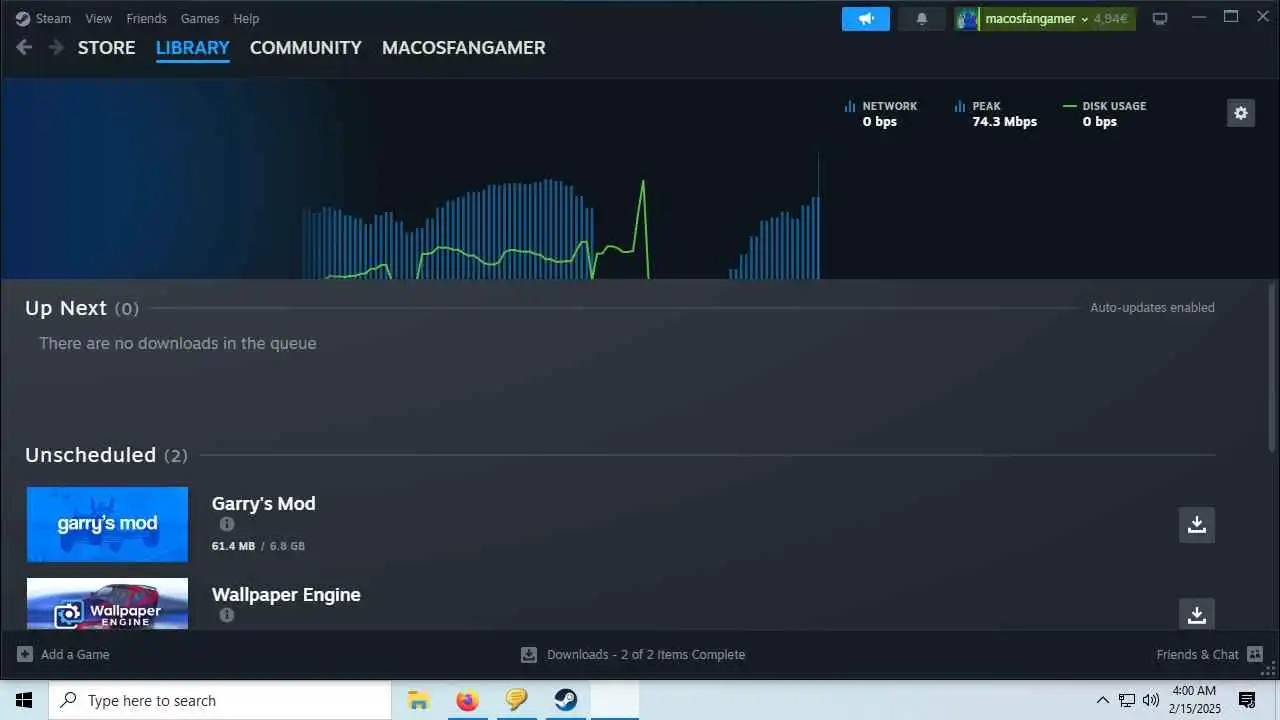Click the info icon under Garry's Mod
This screenshot has width=1280, height=720.
[227, 524]
